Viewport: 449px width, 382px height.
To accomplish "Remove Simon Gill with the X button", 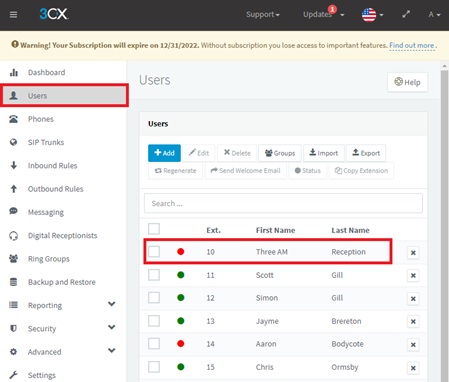I will coord(413,299).
